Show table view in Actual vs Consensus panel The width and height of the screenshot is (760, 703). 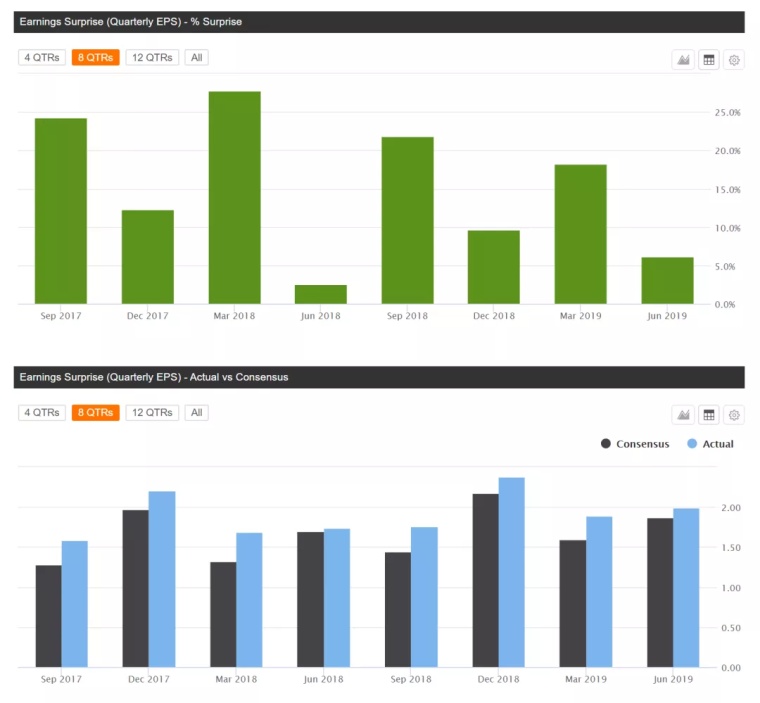[709, 415]
